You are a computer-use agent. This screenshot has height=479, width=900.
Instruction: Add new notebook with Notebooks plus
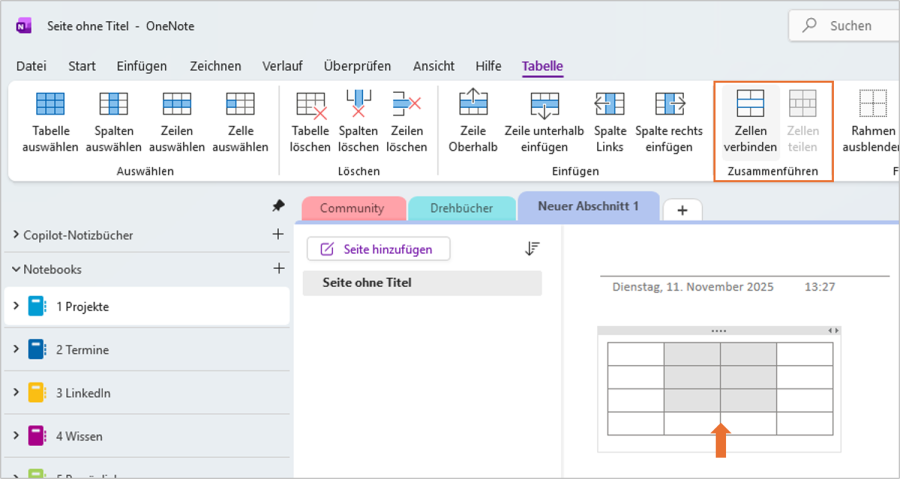click(x=278, y=268)
